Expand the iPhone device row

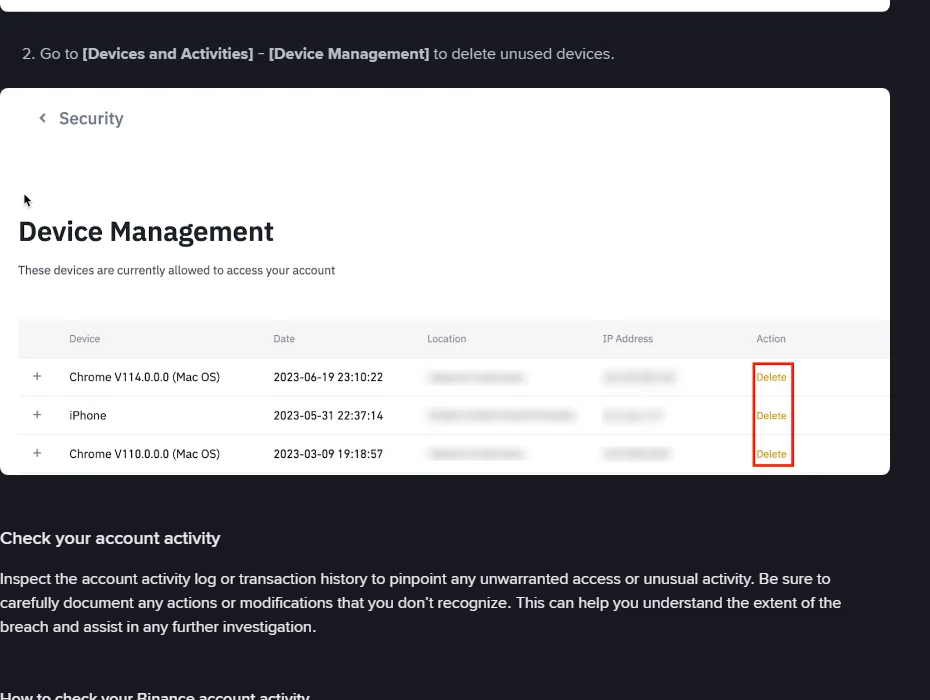[37, 415]
